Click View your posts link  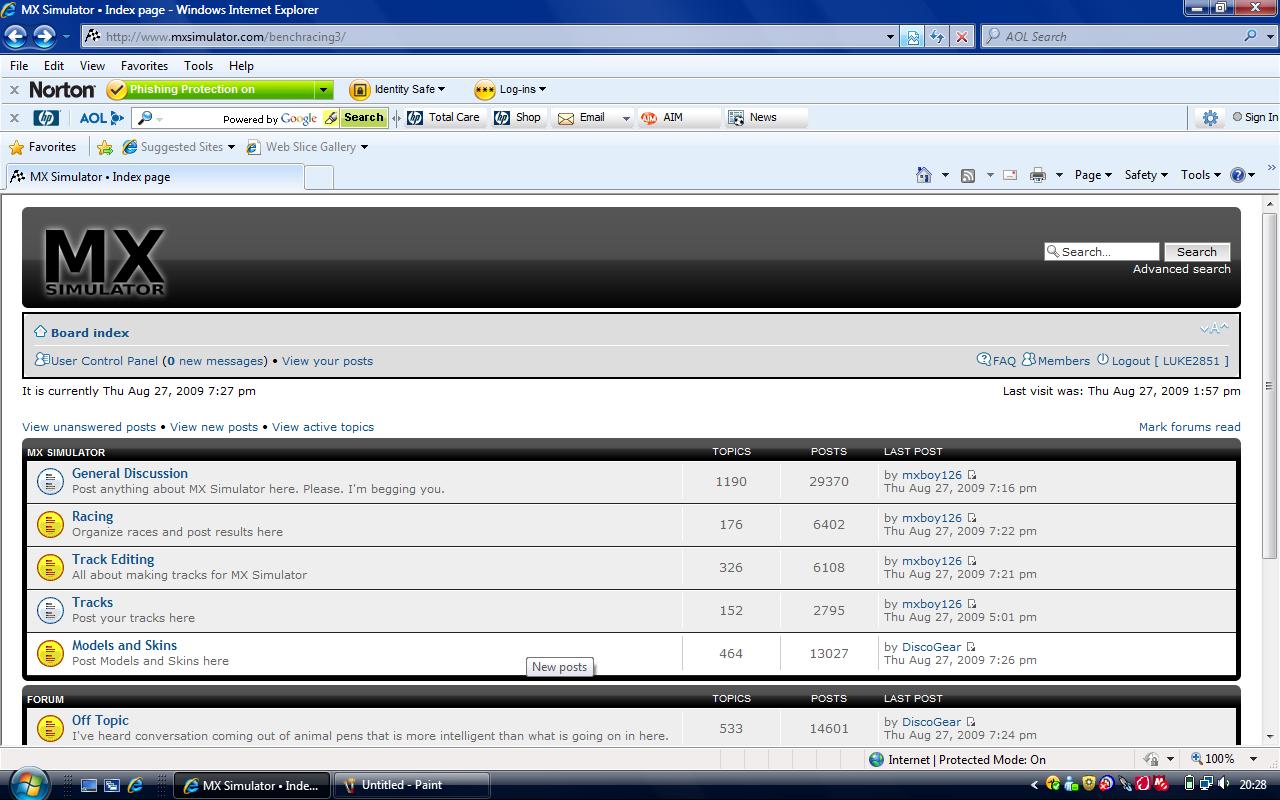click(x=327, y=361)
